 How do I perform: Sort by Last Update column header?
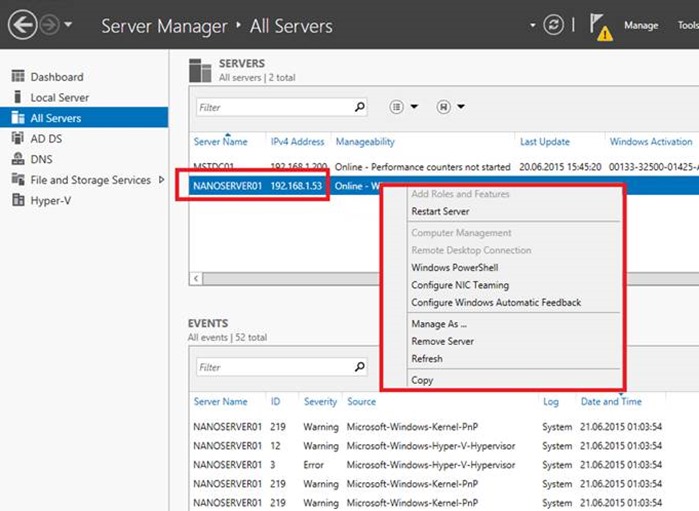[x=545, y=142]
